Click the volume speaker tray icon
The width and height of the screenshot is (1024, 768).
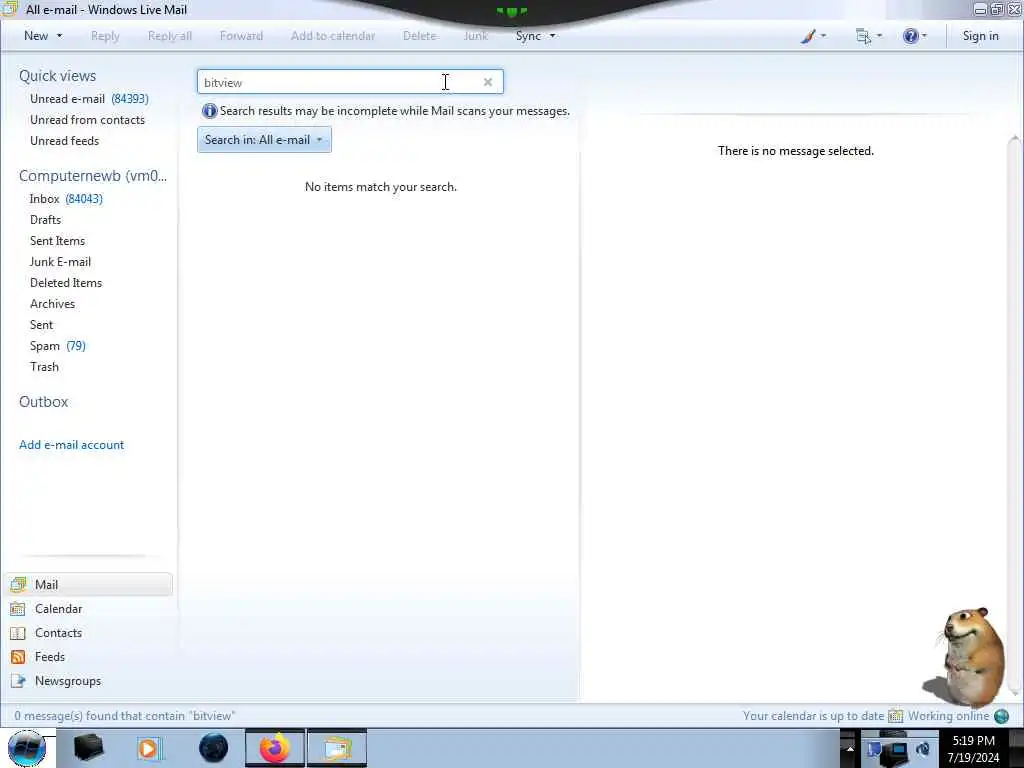923,749
